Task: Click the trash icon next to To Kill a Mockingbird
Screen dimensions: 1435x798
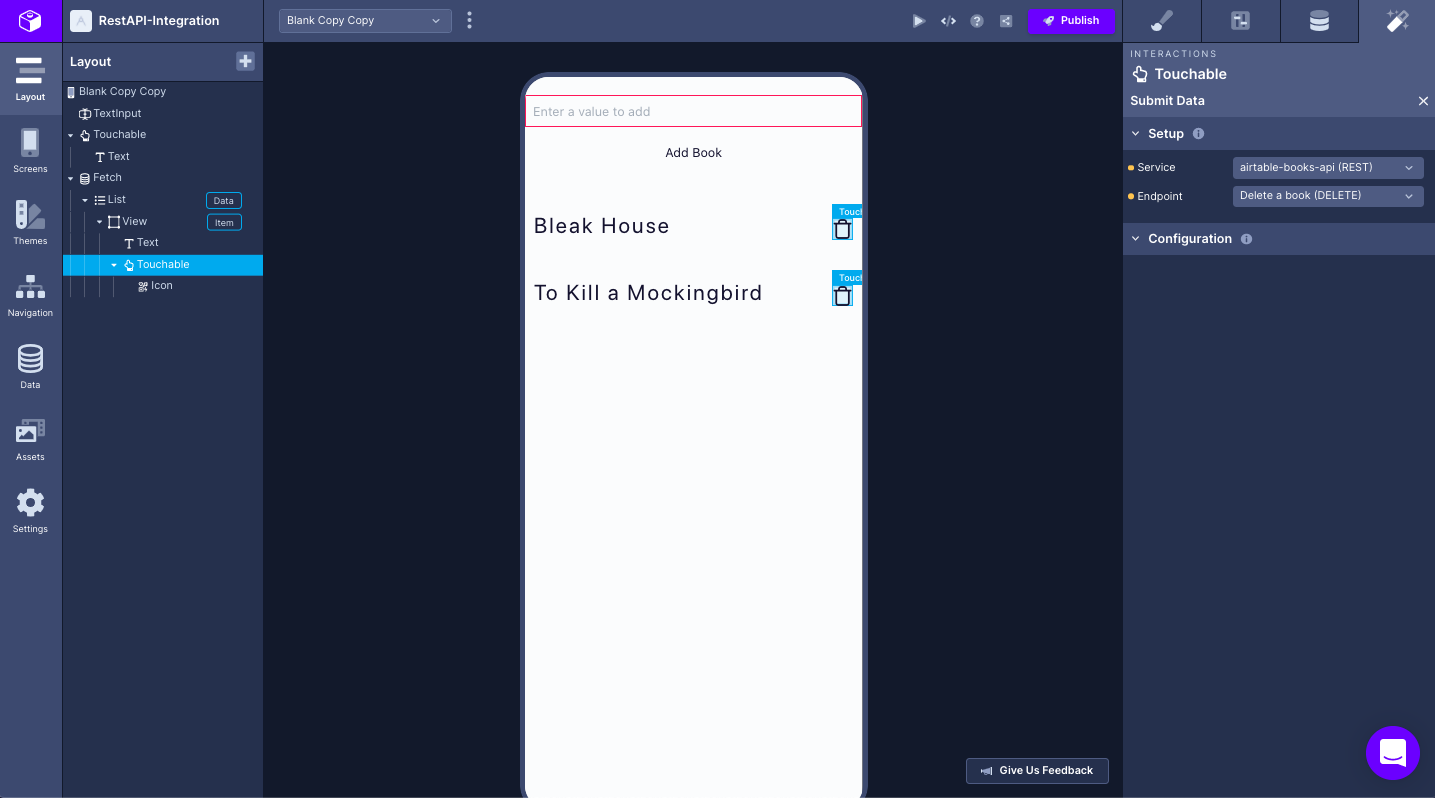Action: [x=843, y=295]
